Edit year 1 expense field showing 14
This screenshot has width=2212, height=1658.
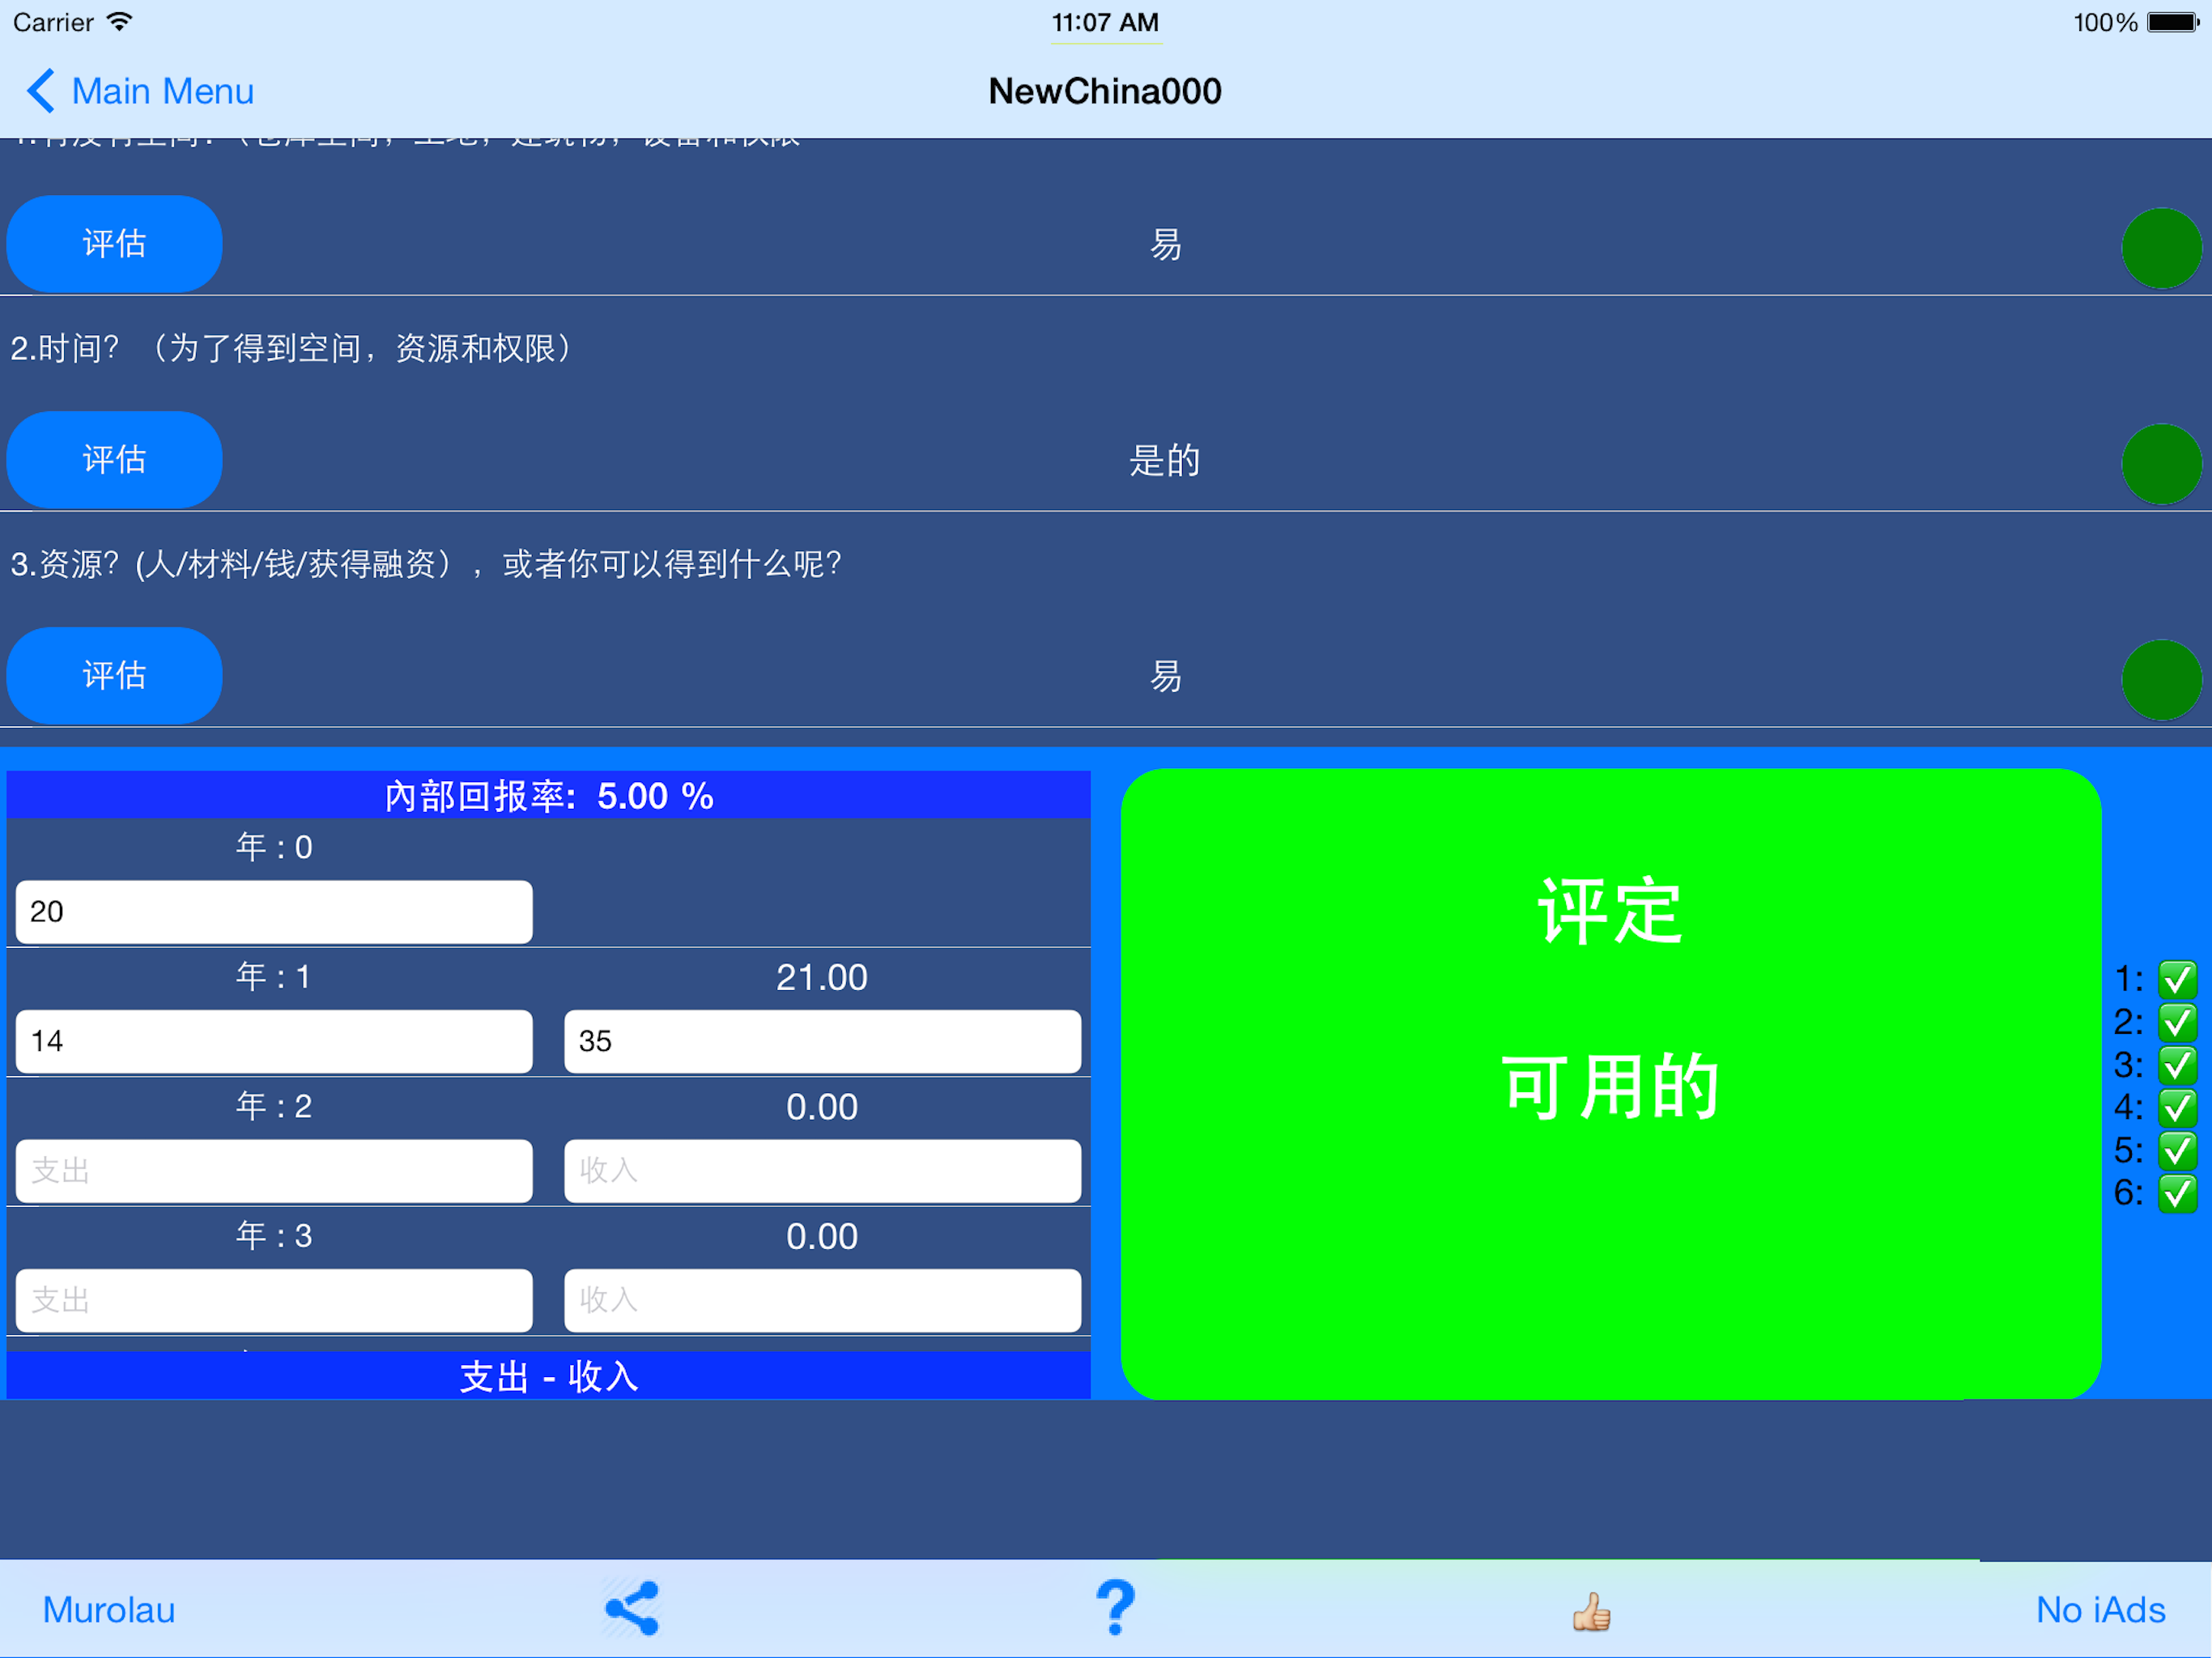pyautogui.click(x=274, y=1041)
